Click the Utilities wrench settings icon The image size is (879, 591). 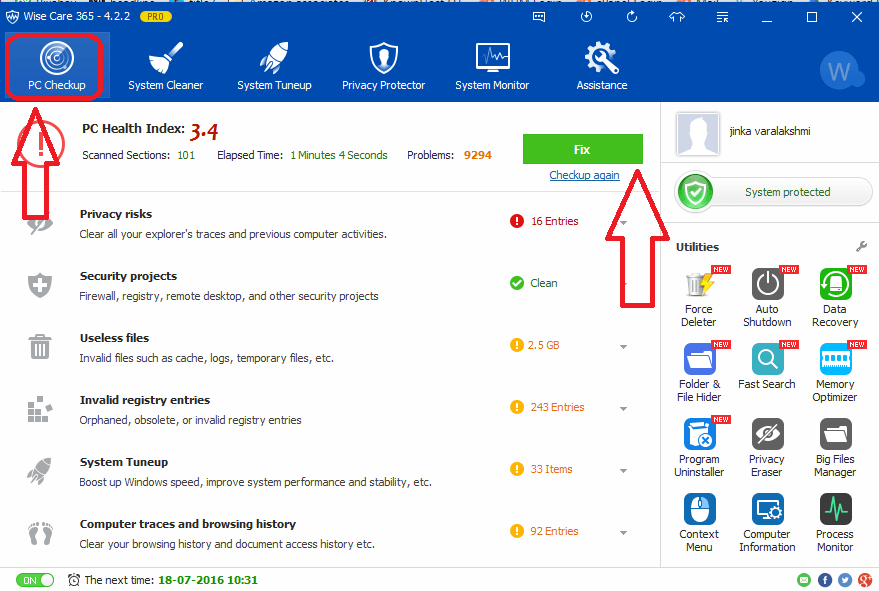pos(862,246)
